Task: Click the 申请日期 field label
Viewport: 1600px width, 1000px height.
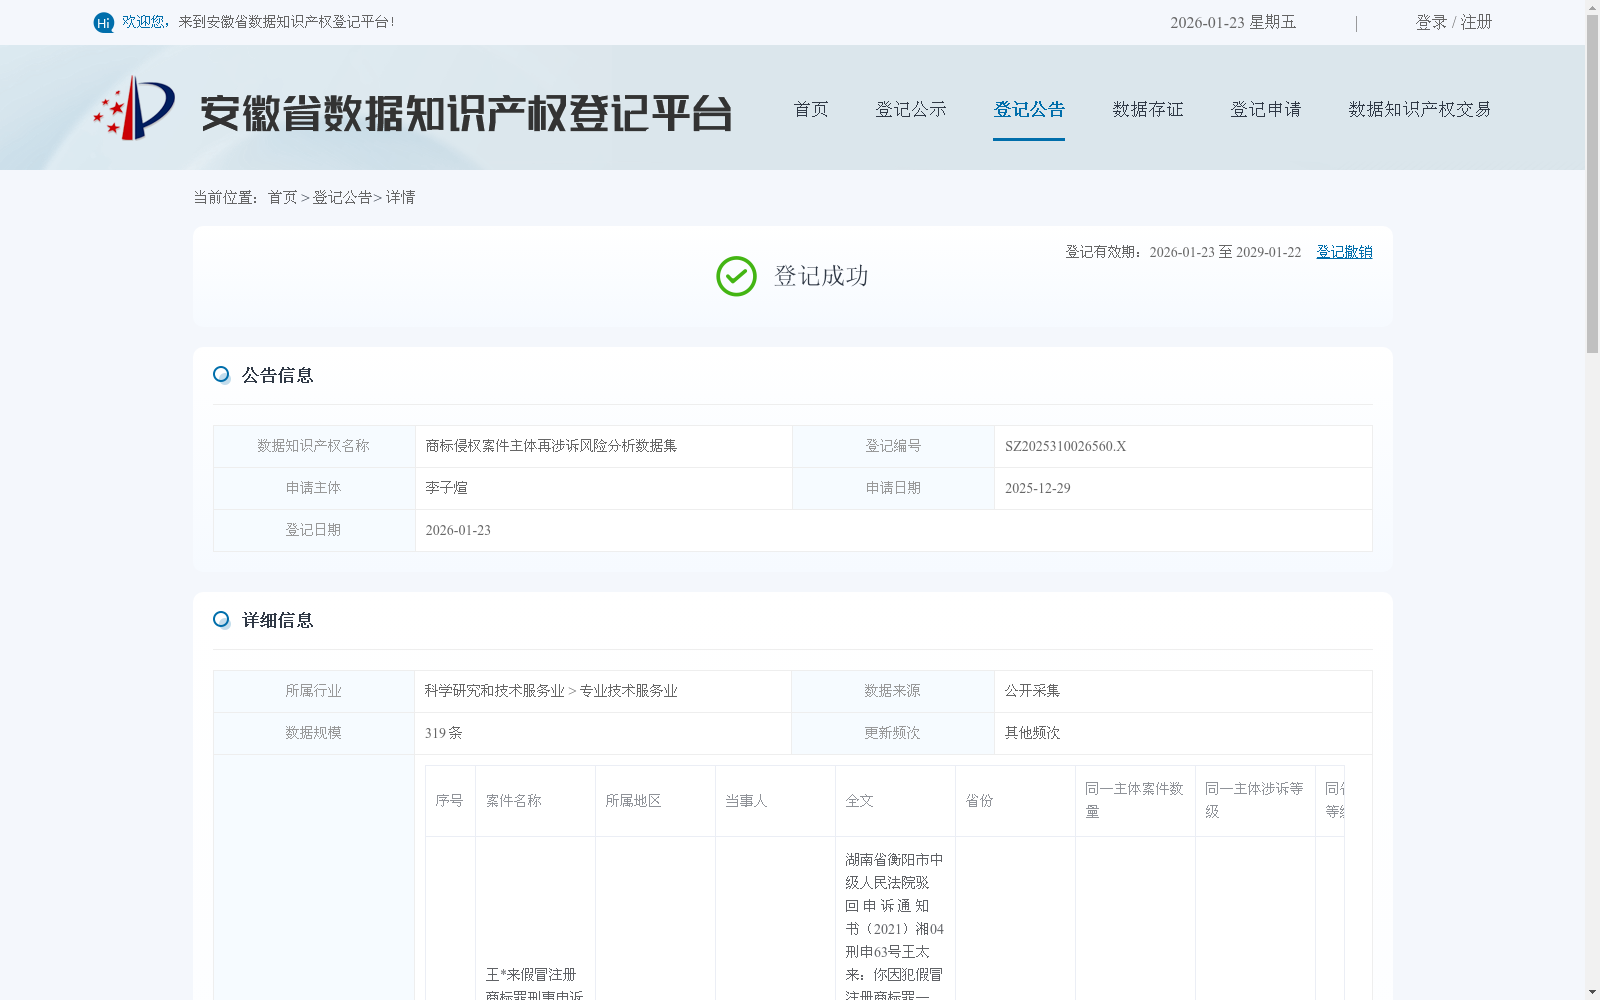Action: (893, 488)
